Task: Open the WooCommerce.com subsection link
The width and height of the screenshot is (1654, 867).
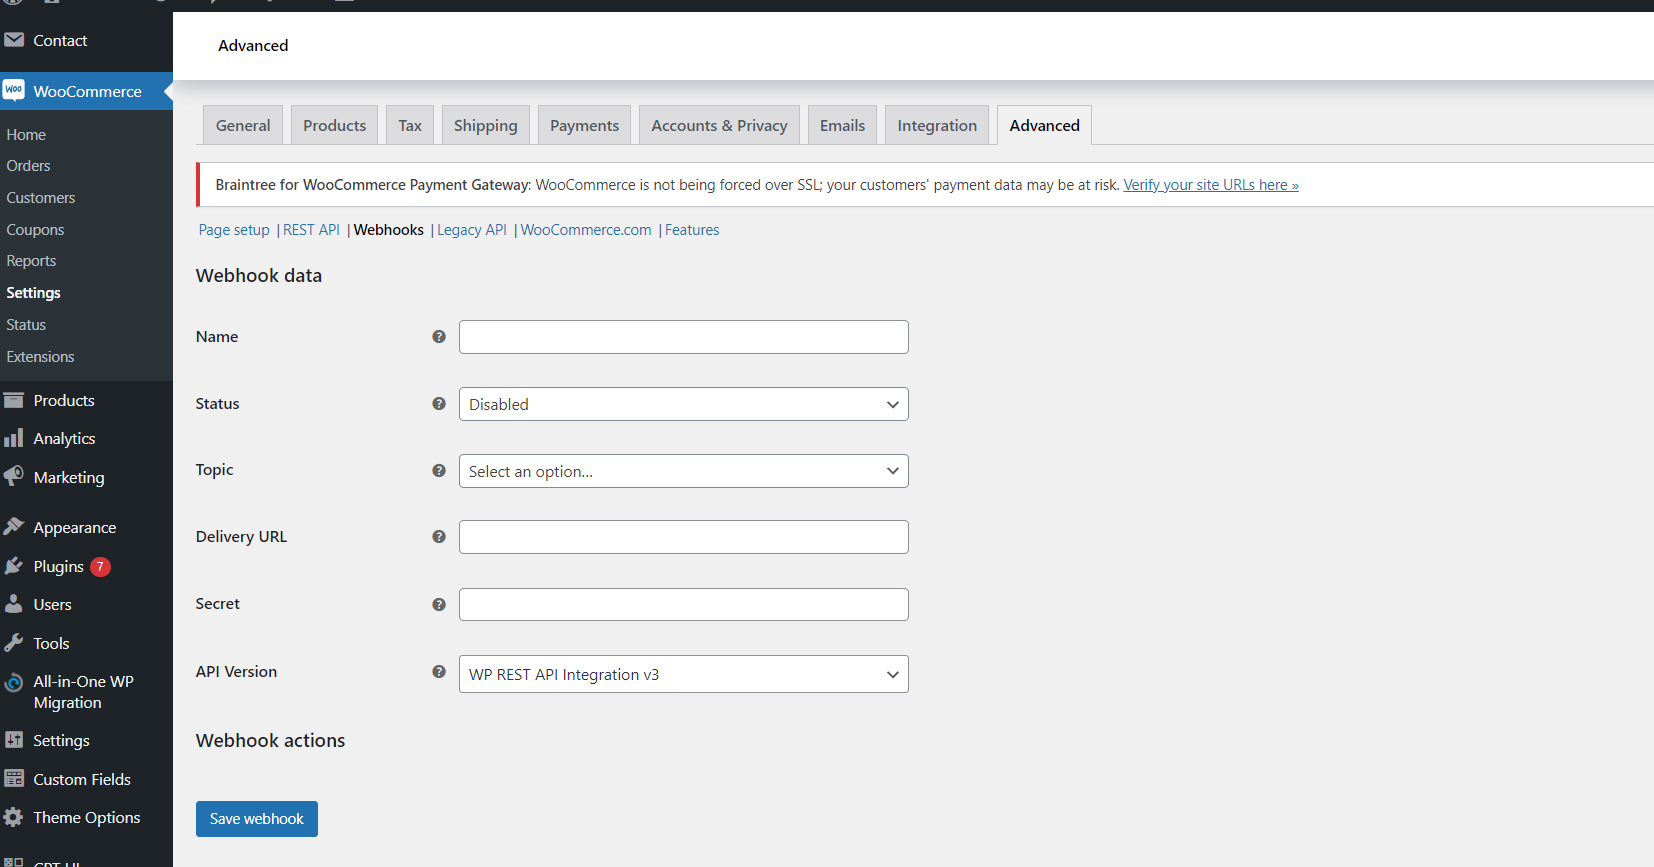Action: 586,230
